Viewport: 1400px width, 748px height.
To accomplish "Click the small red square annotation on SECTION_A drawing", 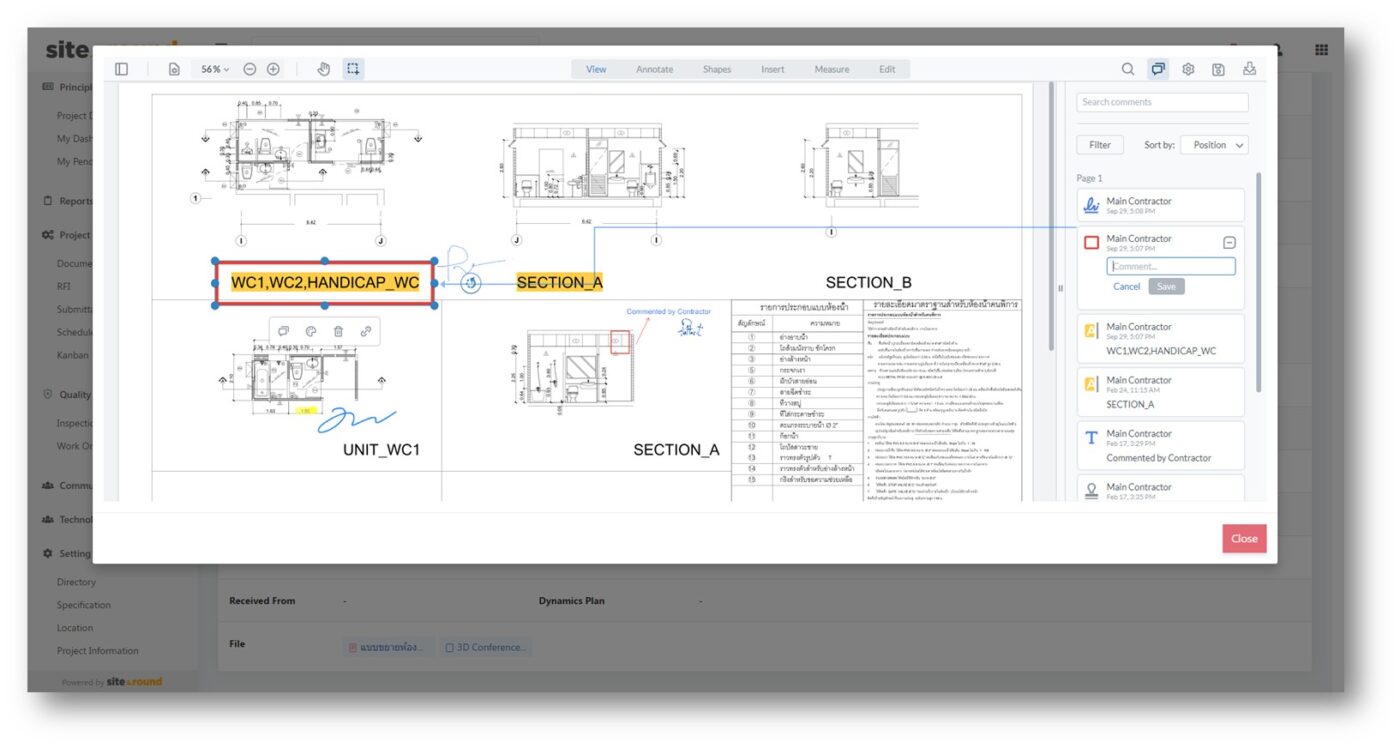I will 620,344.
